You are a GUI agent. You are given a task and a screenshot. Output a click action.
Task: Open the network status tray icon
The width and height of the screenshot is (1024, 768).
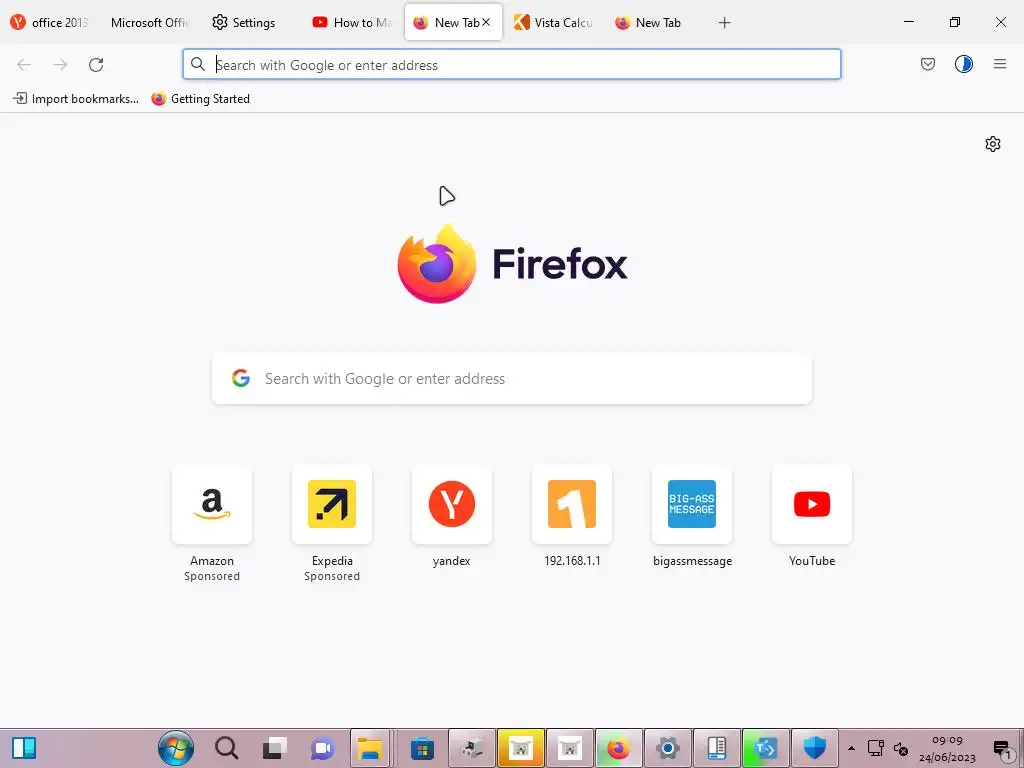tap(875, 748)
